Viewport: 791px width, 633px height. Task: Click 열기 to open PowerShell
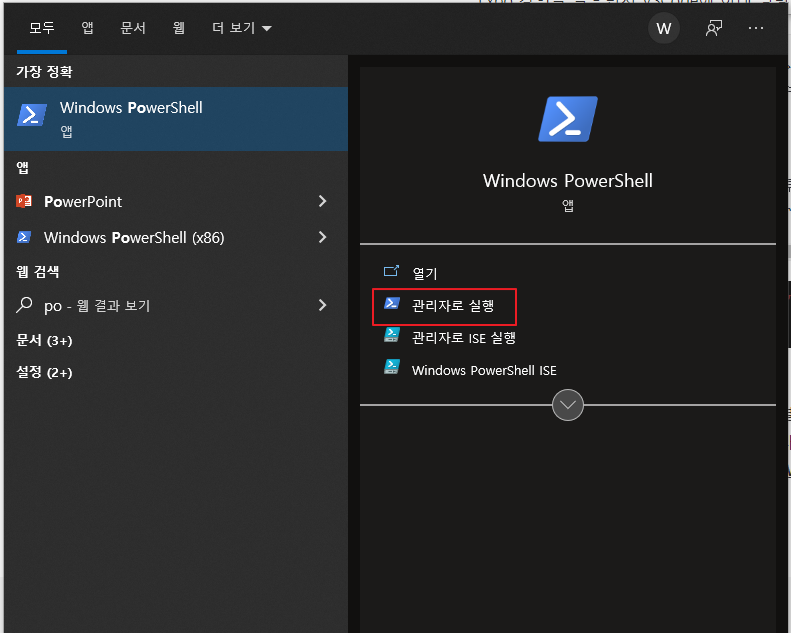pos(425,273)
